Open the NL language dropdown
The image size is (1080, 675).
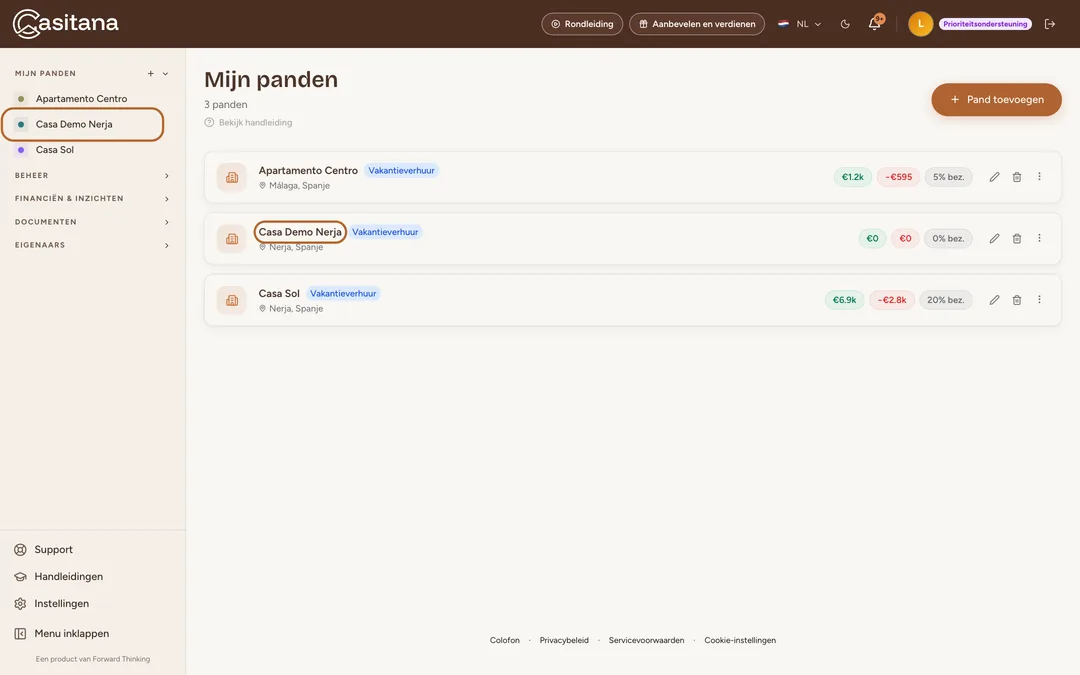800,24
